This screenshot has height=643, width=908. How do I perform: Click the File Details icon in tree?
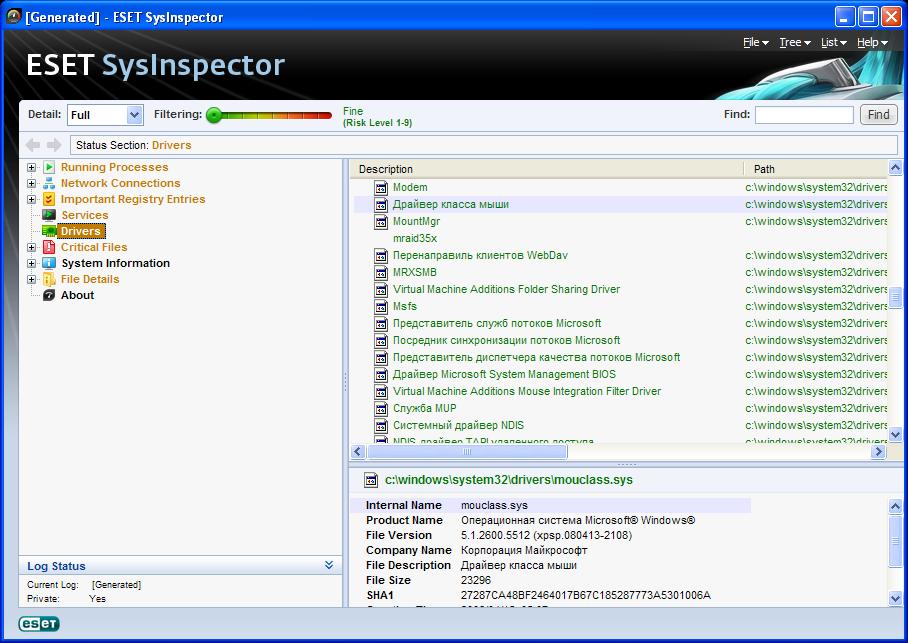[x=49, y=279]
